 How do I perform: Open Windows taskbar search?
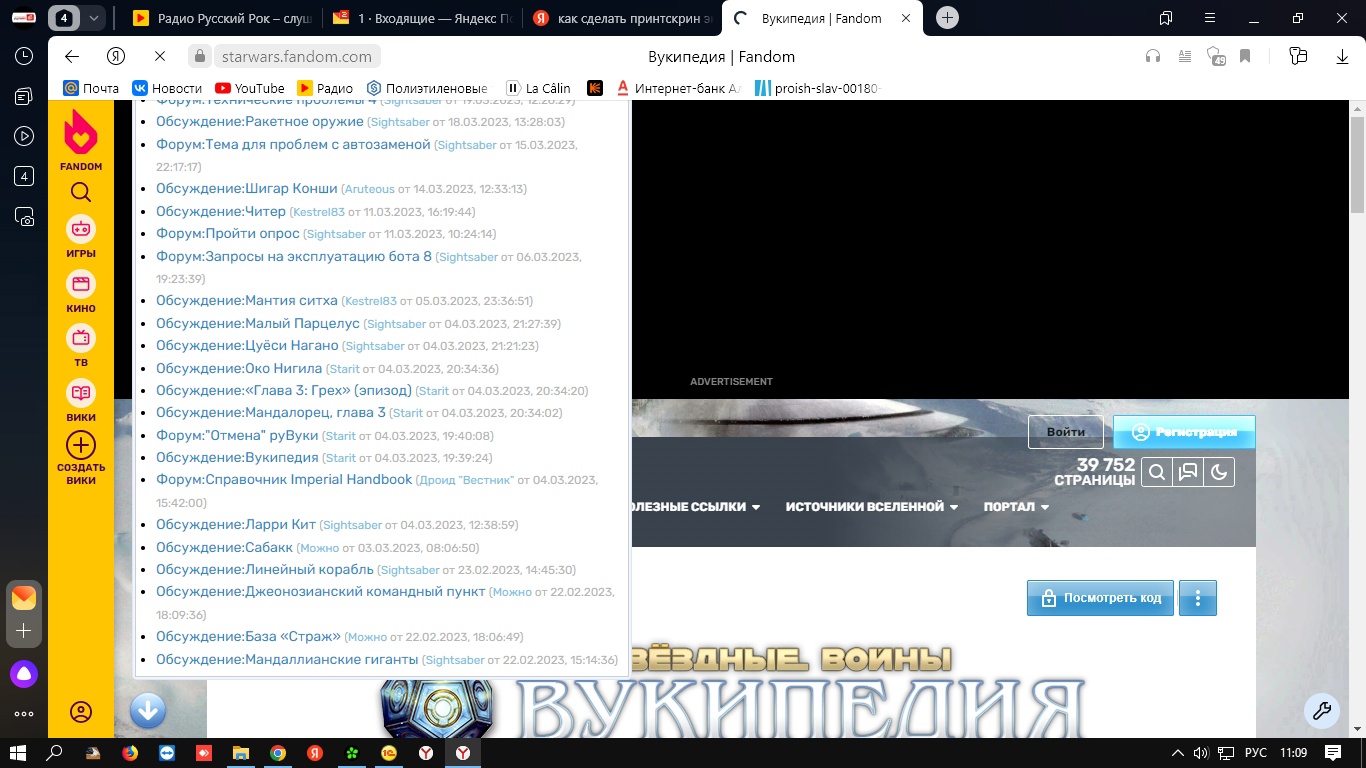pos(54,752)
